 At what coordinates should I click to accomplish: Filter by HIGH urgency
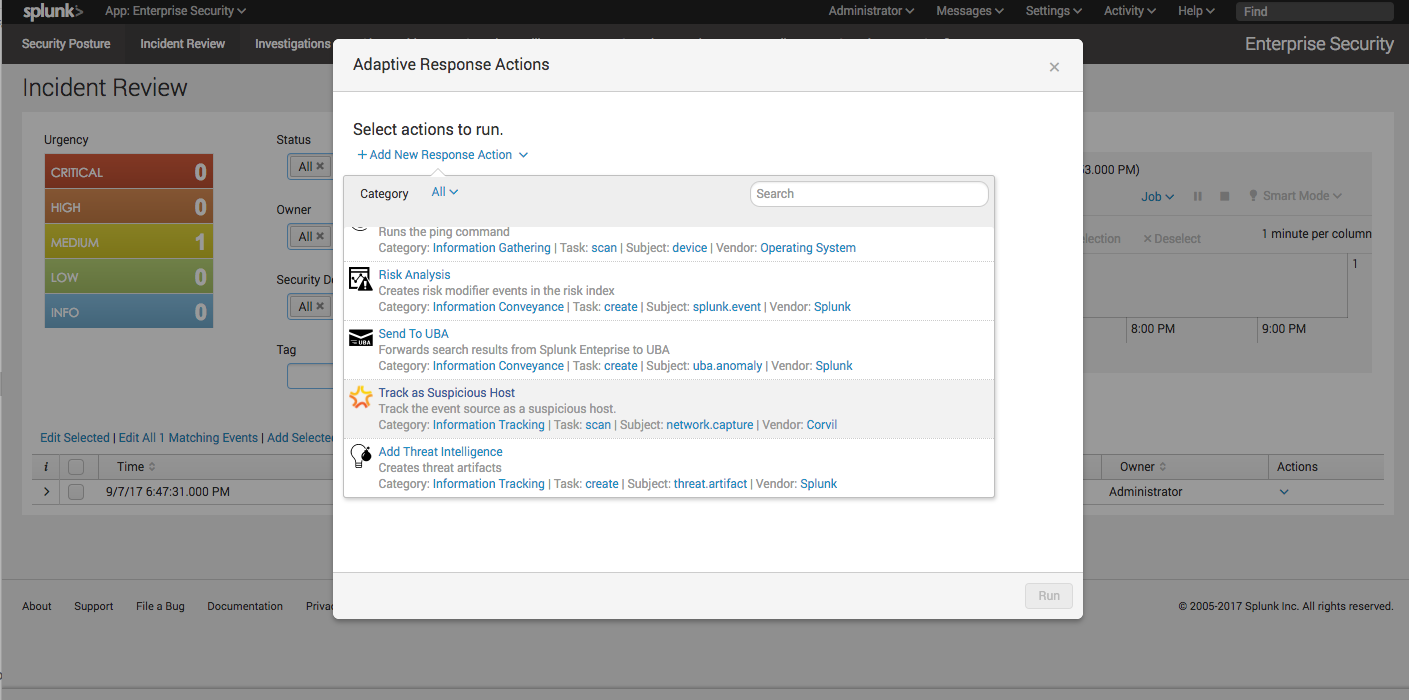pyautogui.click(x=129, y=207)
